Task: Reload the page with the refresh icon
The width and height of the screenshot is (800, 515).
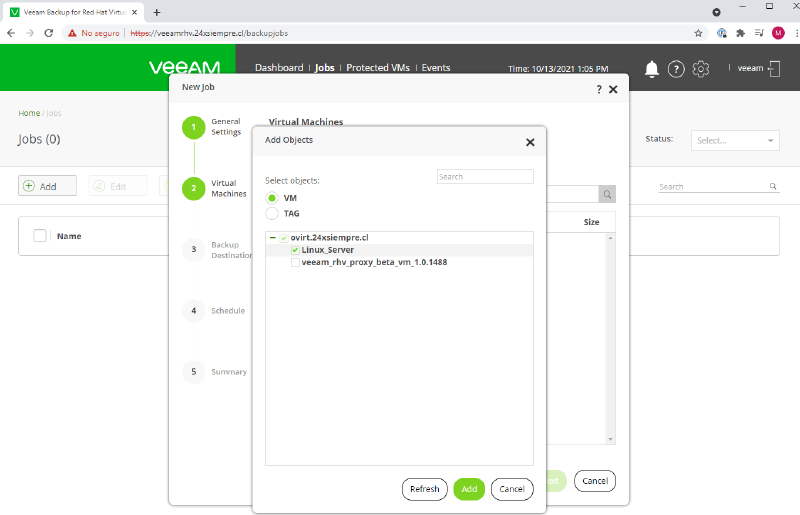Action: click(x=48, y=33)
